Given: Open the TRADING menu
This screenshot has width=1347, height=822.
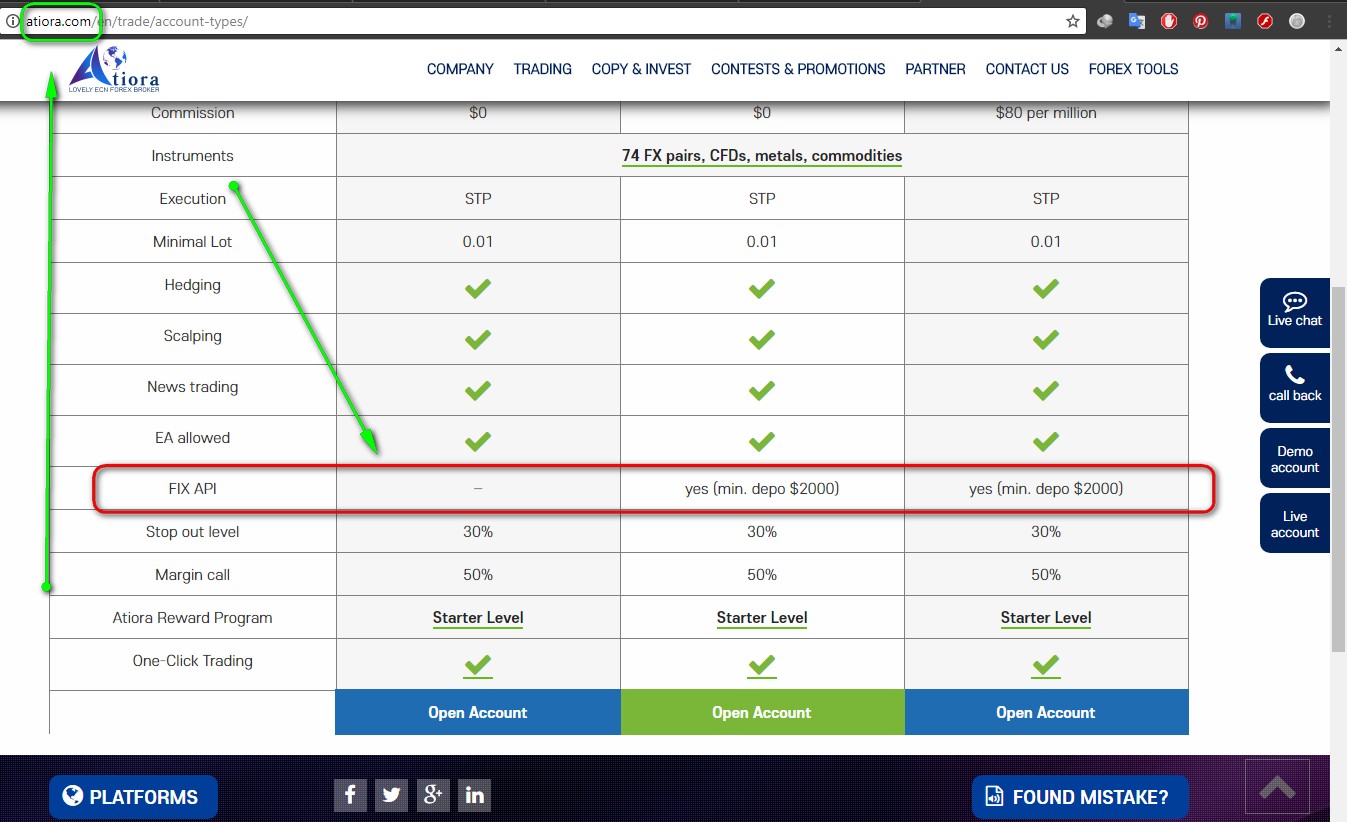Looking at the screenshot, I should coord(543,69).
